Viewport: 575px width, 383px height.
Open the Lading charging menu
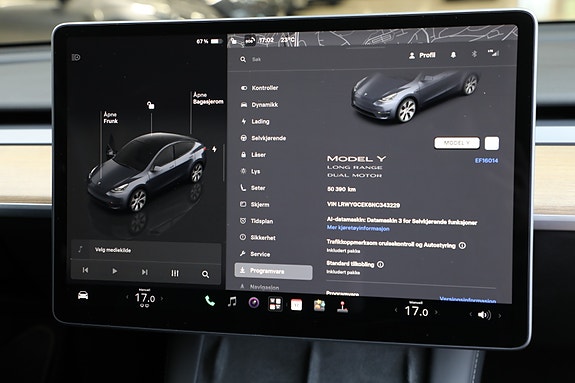coord(255,121)
